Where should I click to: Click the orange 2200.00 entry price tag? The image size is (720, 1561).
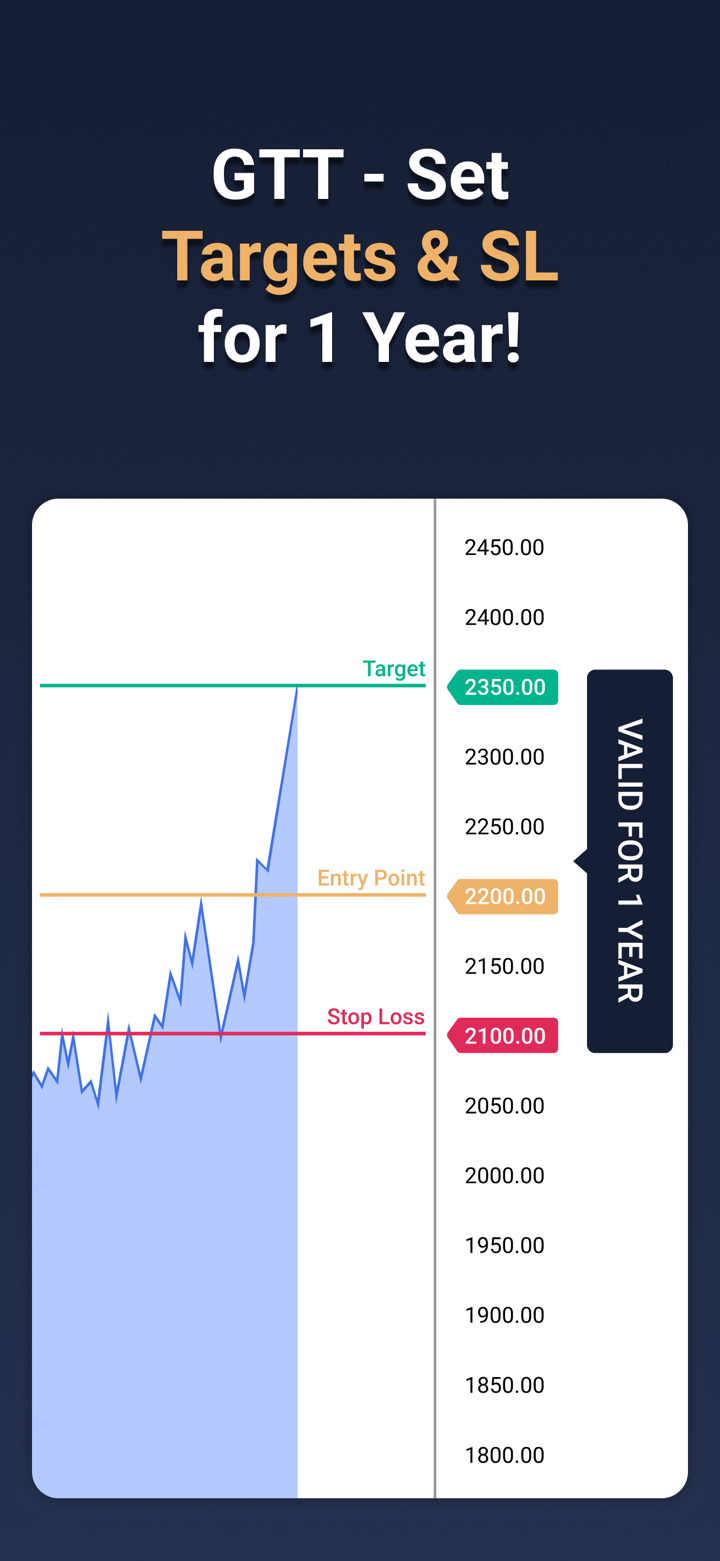click(503, 896)
